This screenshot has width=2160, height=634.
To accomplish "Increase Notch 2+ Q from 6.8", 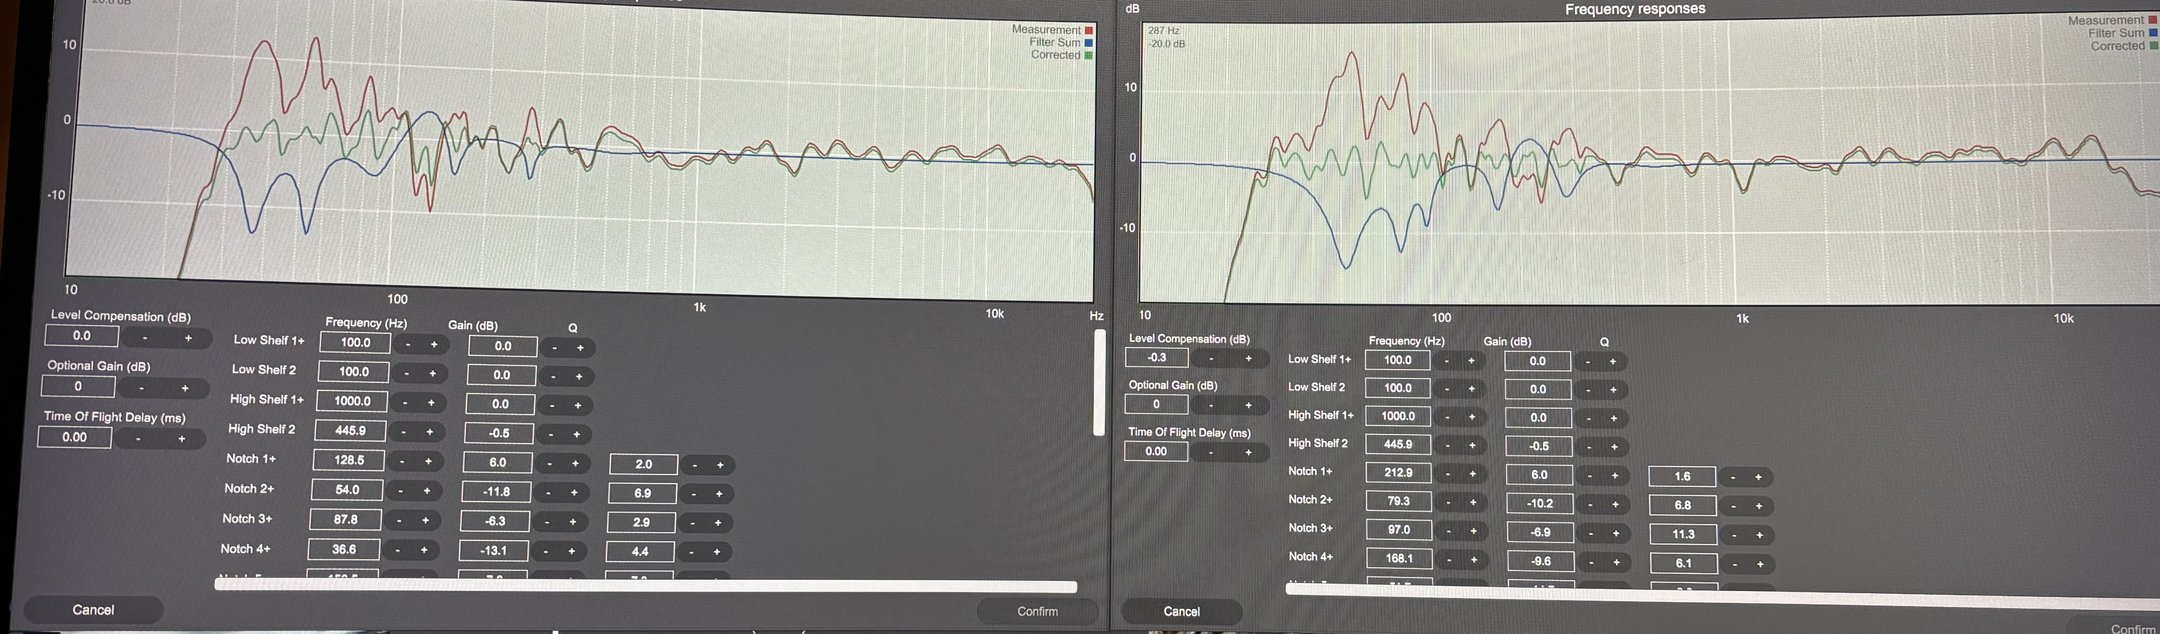I will coord(1759,506).
